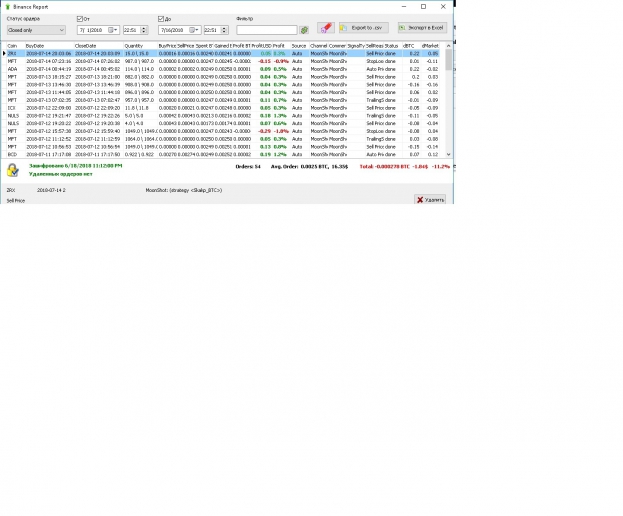Open the 'Closed only' order status dropdown
Image resolution: width=623 pixels, height=516 pixels.
(36, 30)
